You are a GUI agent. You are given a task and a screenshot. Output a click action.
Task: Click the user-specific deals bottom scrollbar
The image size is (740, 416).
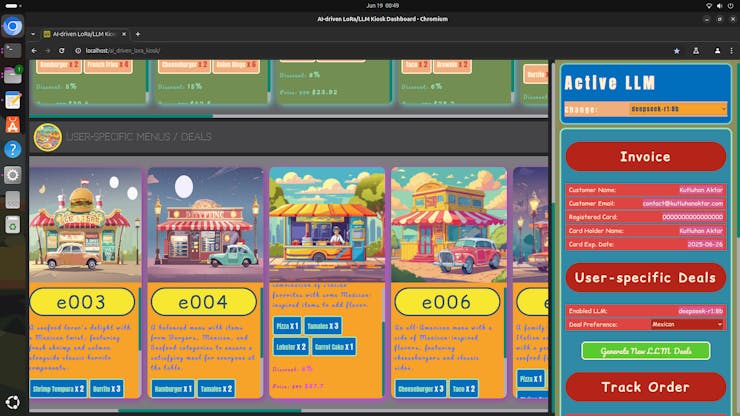[210, 410]
